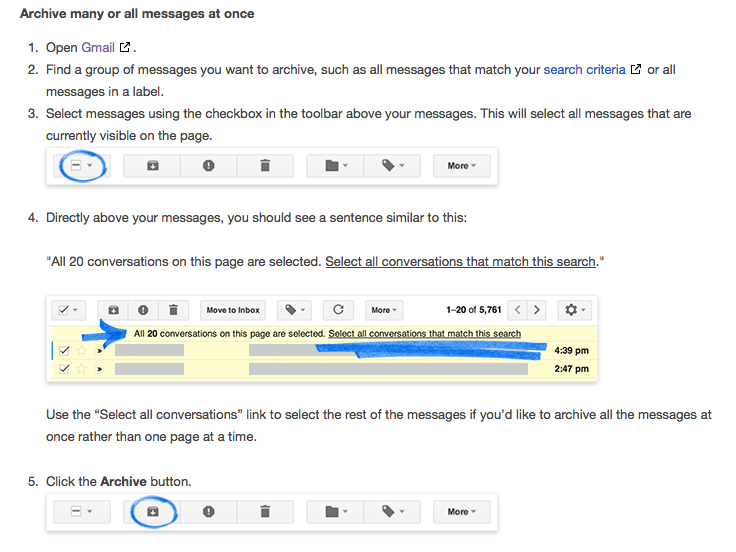Open the Move to folder dropdown in first toolbar
The image size is (736, 552).
[x=335, y=166]
